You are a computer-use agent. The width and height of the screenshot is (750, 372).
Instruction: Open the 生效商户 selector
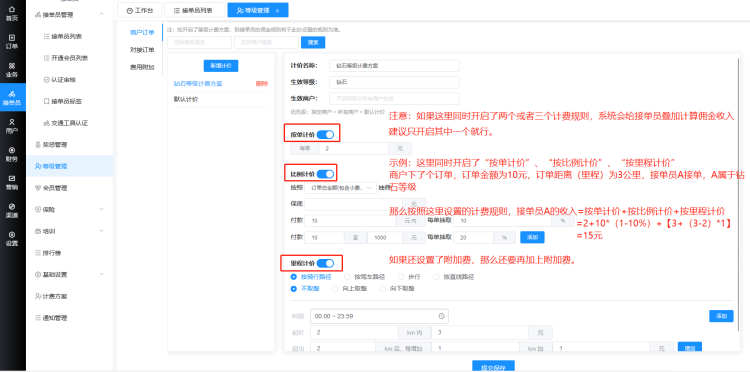click(394, 98)
